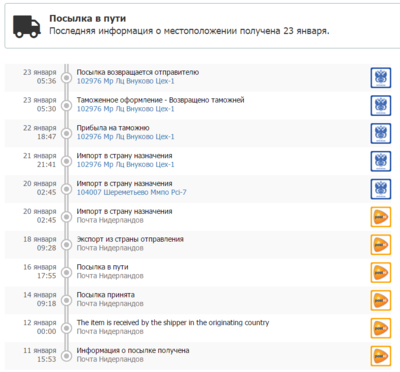
Task: Click timeline marker for 12 января 00:00
Action: (67, 328)
